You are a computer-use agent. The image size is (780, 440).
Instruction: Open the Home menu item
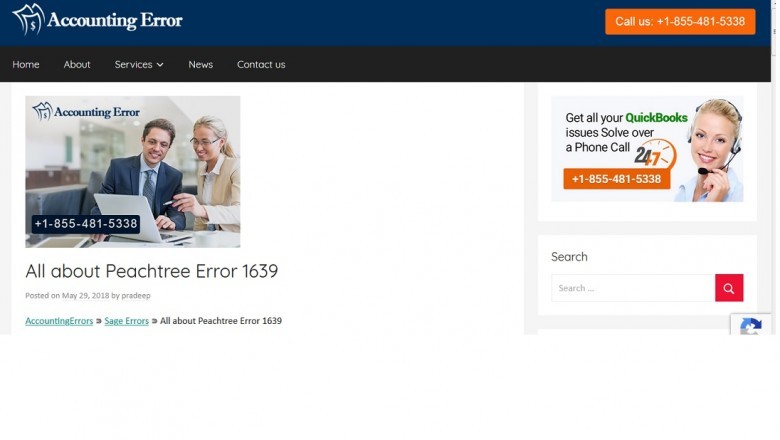(26, 65)
